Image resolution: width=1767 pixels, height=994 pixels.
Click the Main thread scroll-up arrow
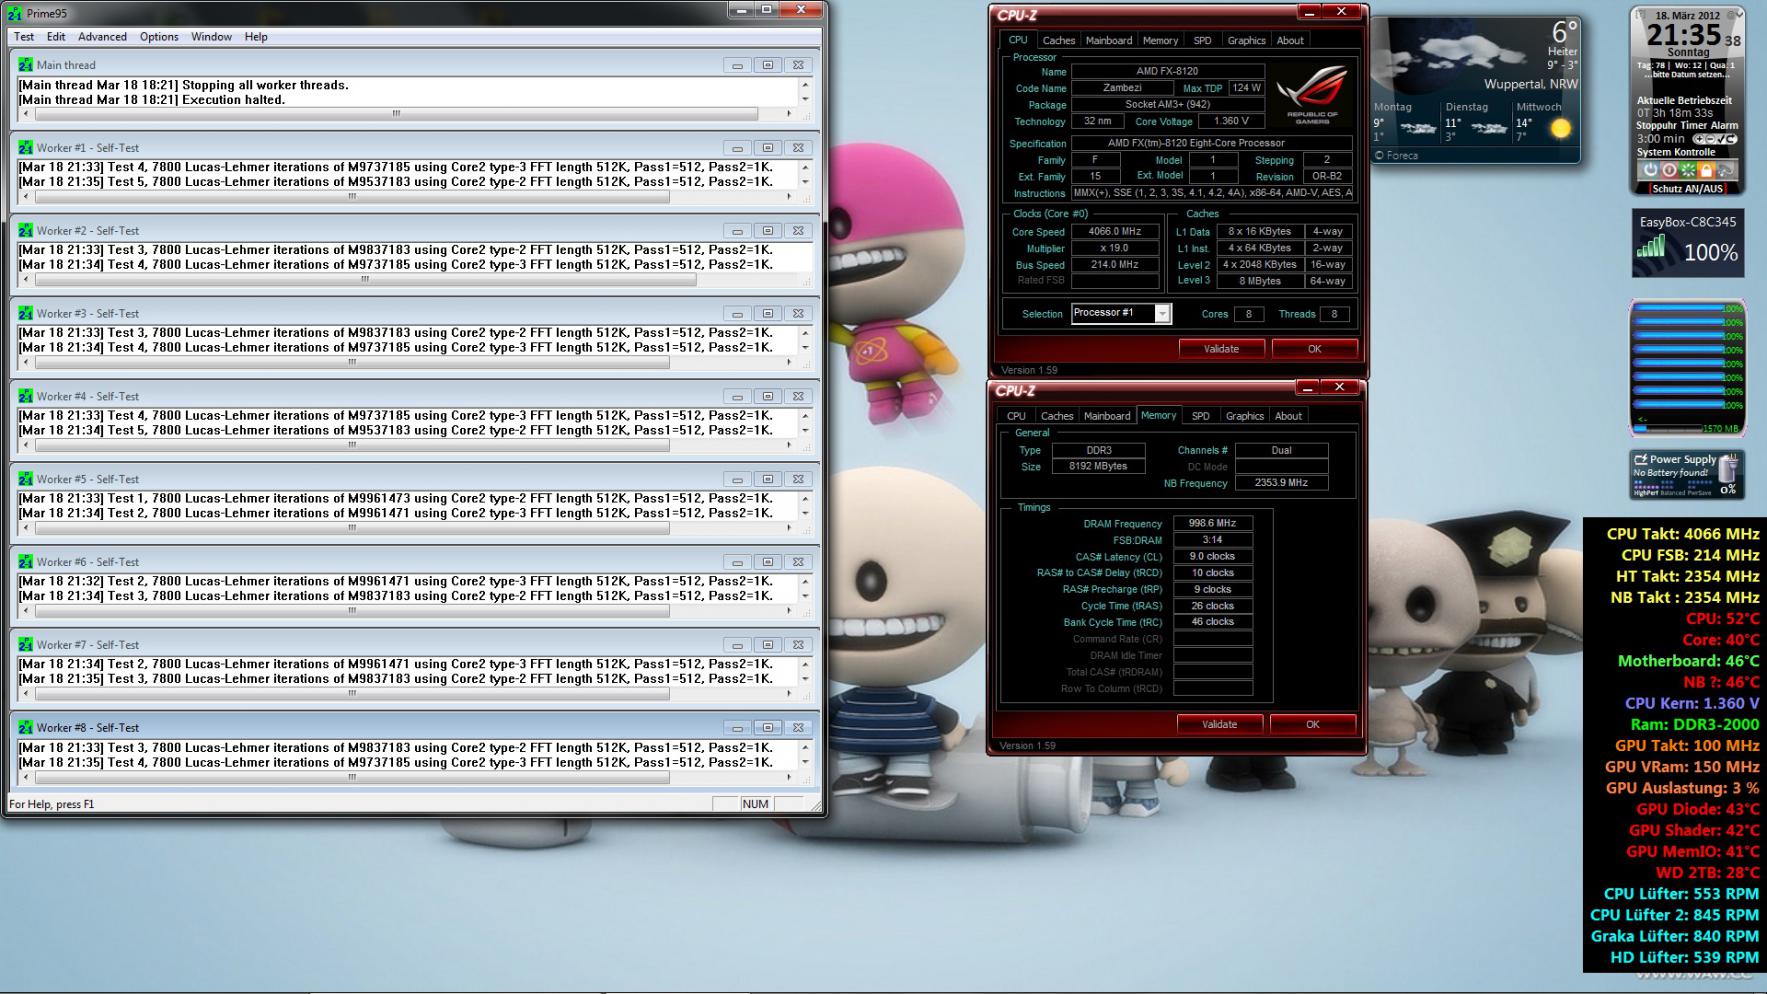pos(805,85)
